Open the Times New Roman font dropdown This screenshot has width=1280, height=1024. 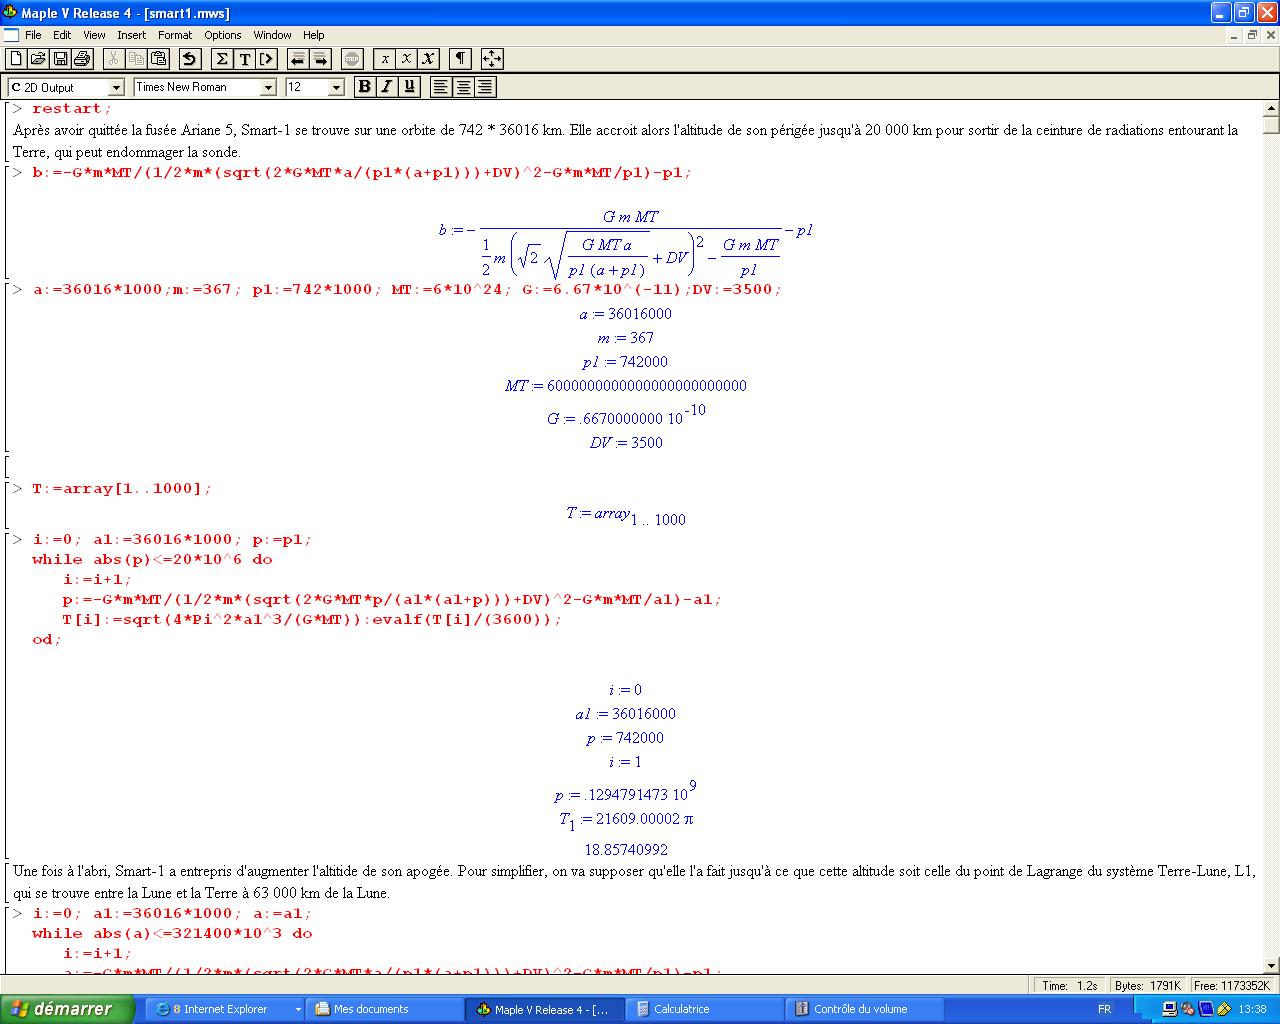pyautogui.click(x=267, y=88)
